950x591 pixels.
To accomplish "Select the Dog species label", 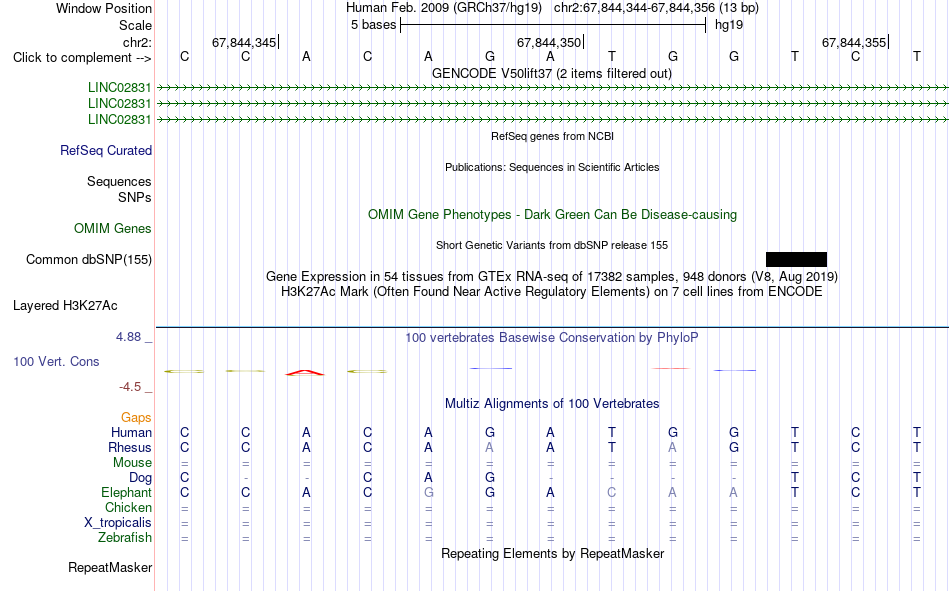I will pos(140,478).
